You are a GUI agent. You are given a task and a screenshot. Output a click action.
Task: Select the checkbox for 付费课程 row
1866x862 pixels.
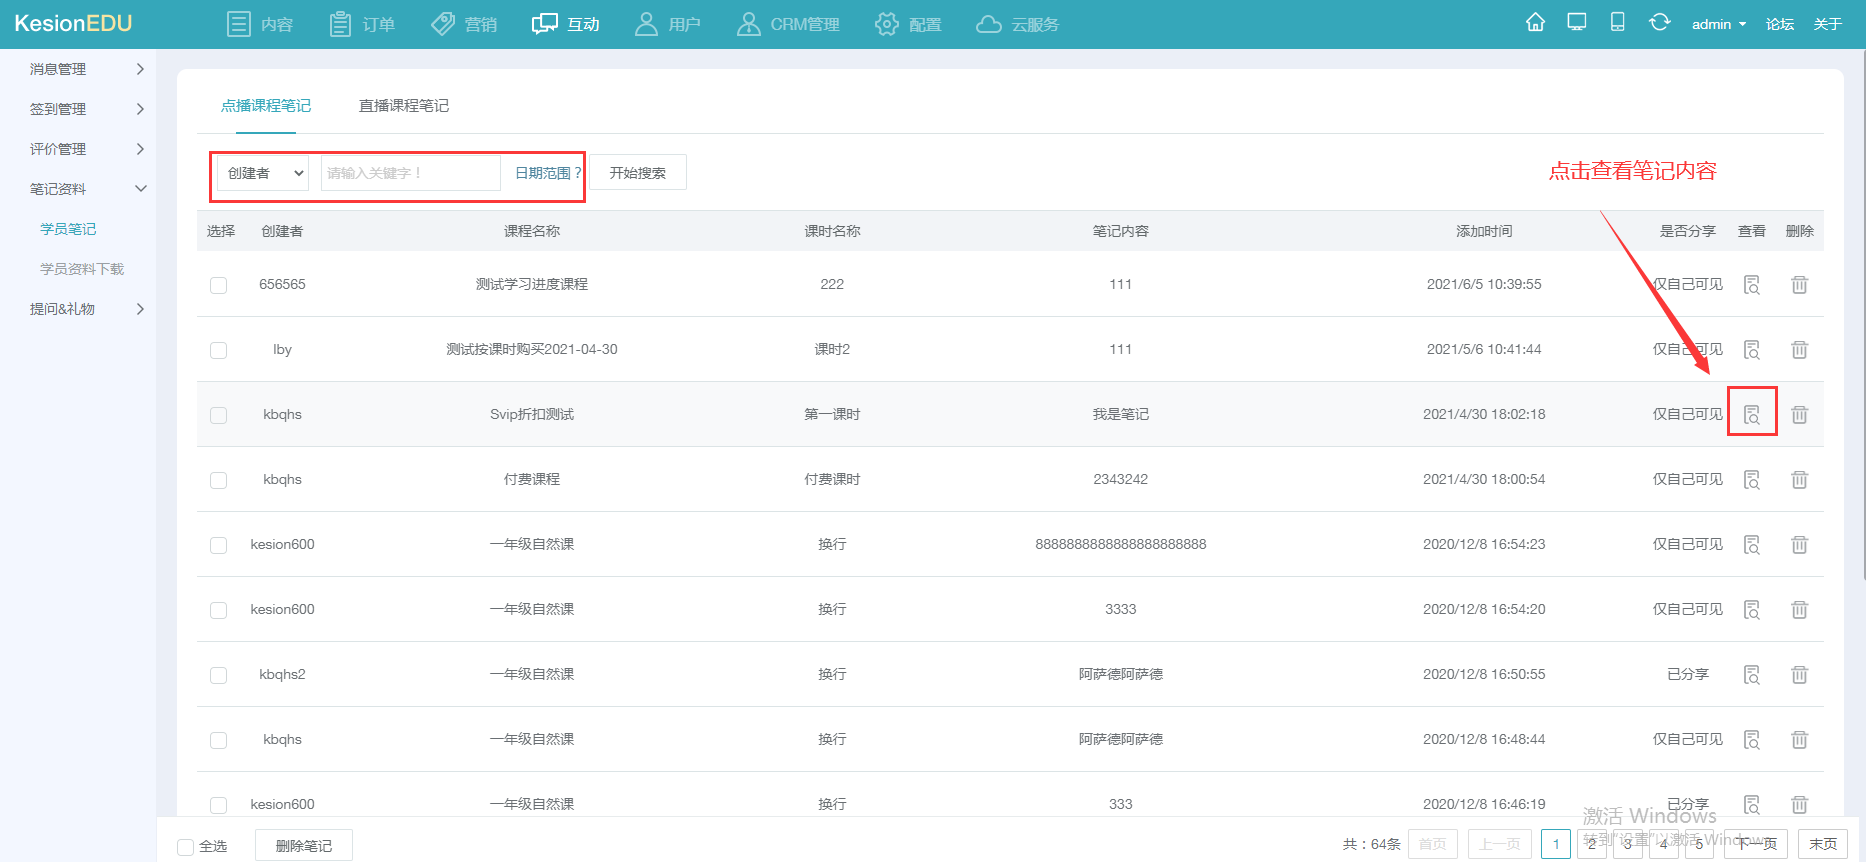point(218,480)
